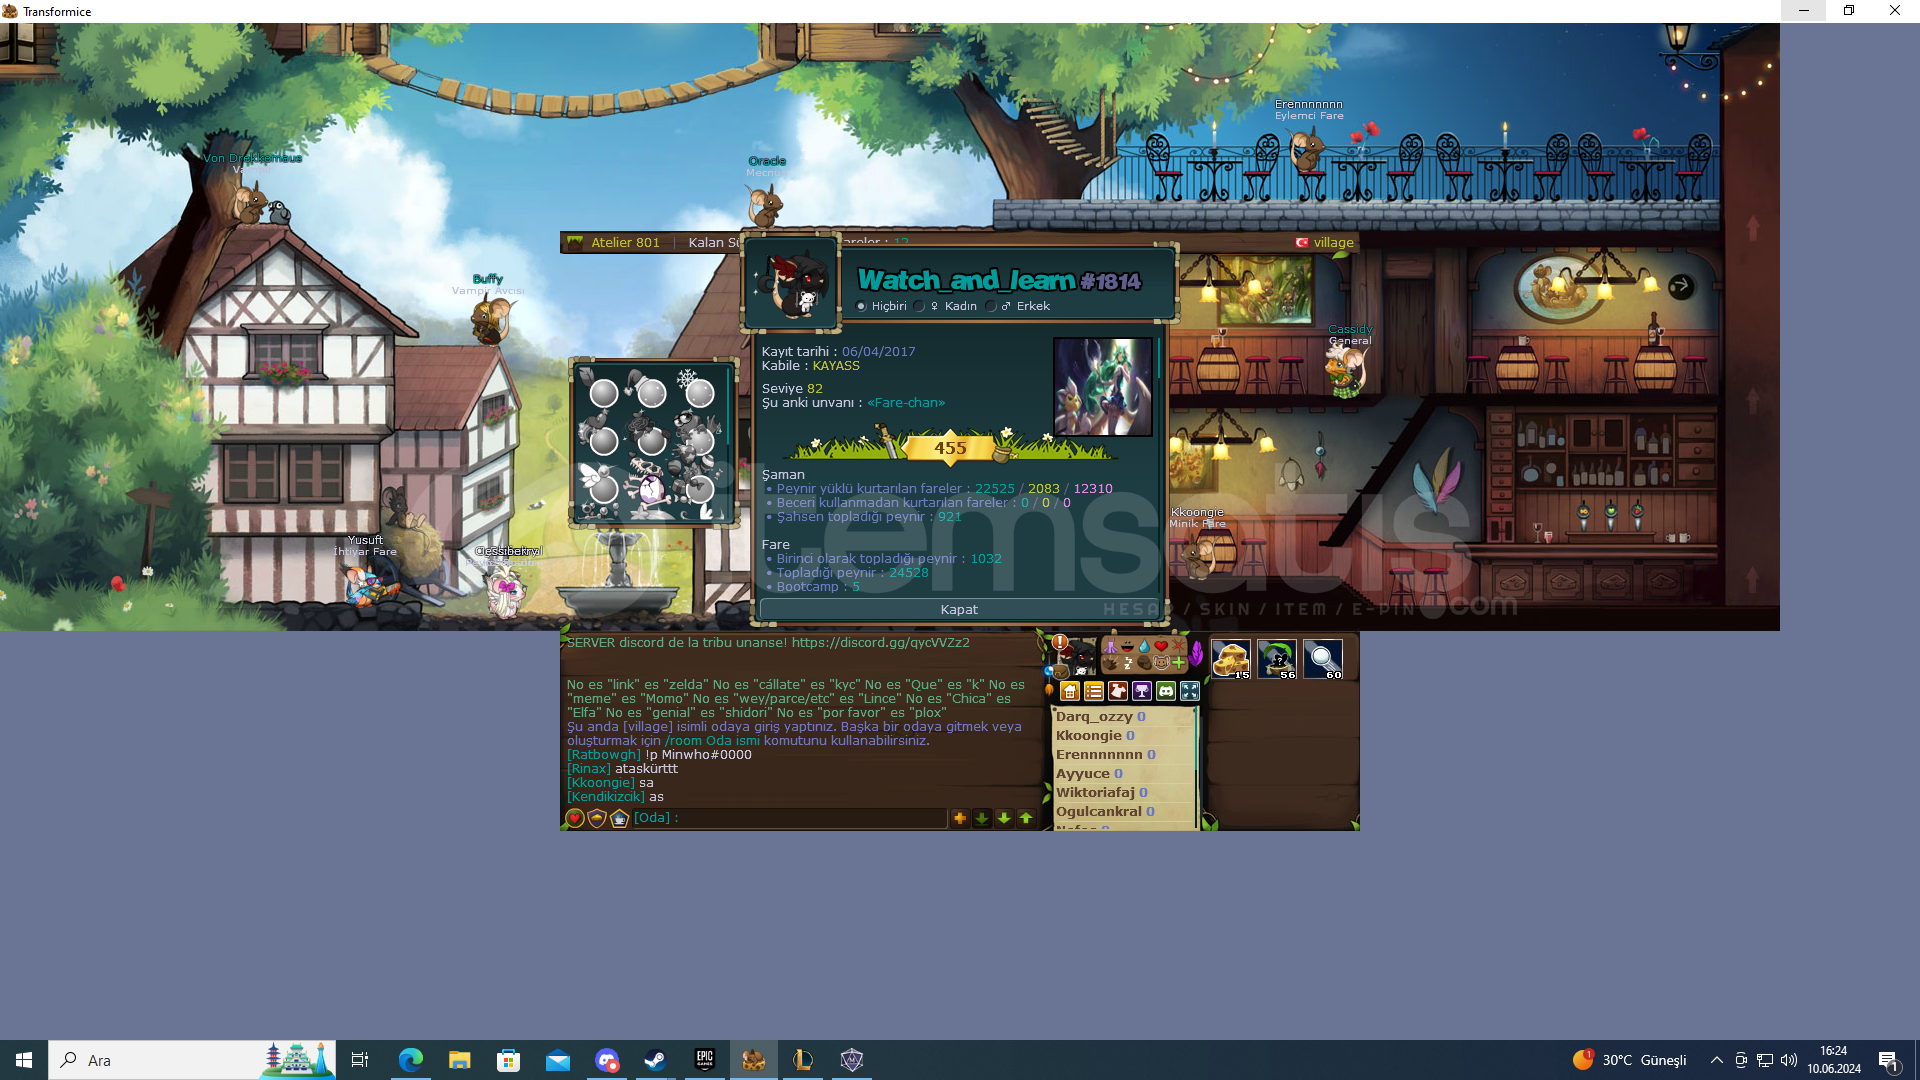Image resolution: width=1920 pixels, height=1080 pixels.
Task: Close the profile with Kapat button
Action: coord(959,609)
